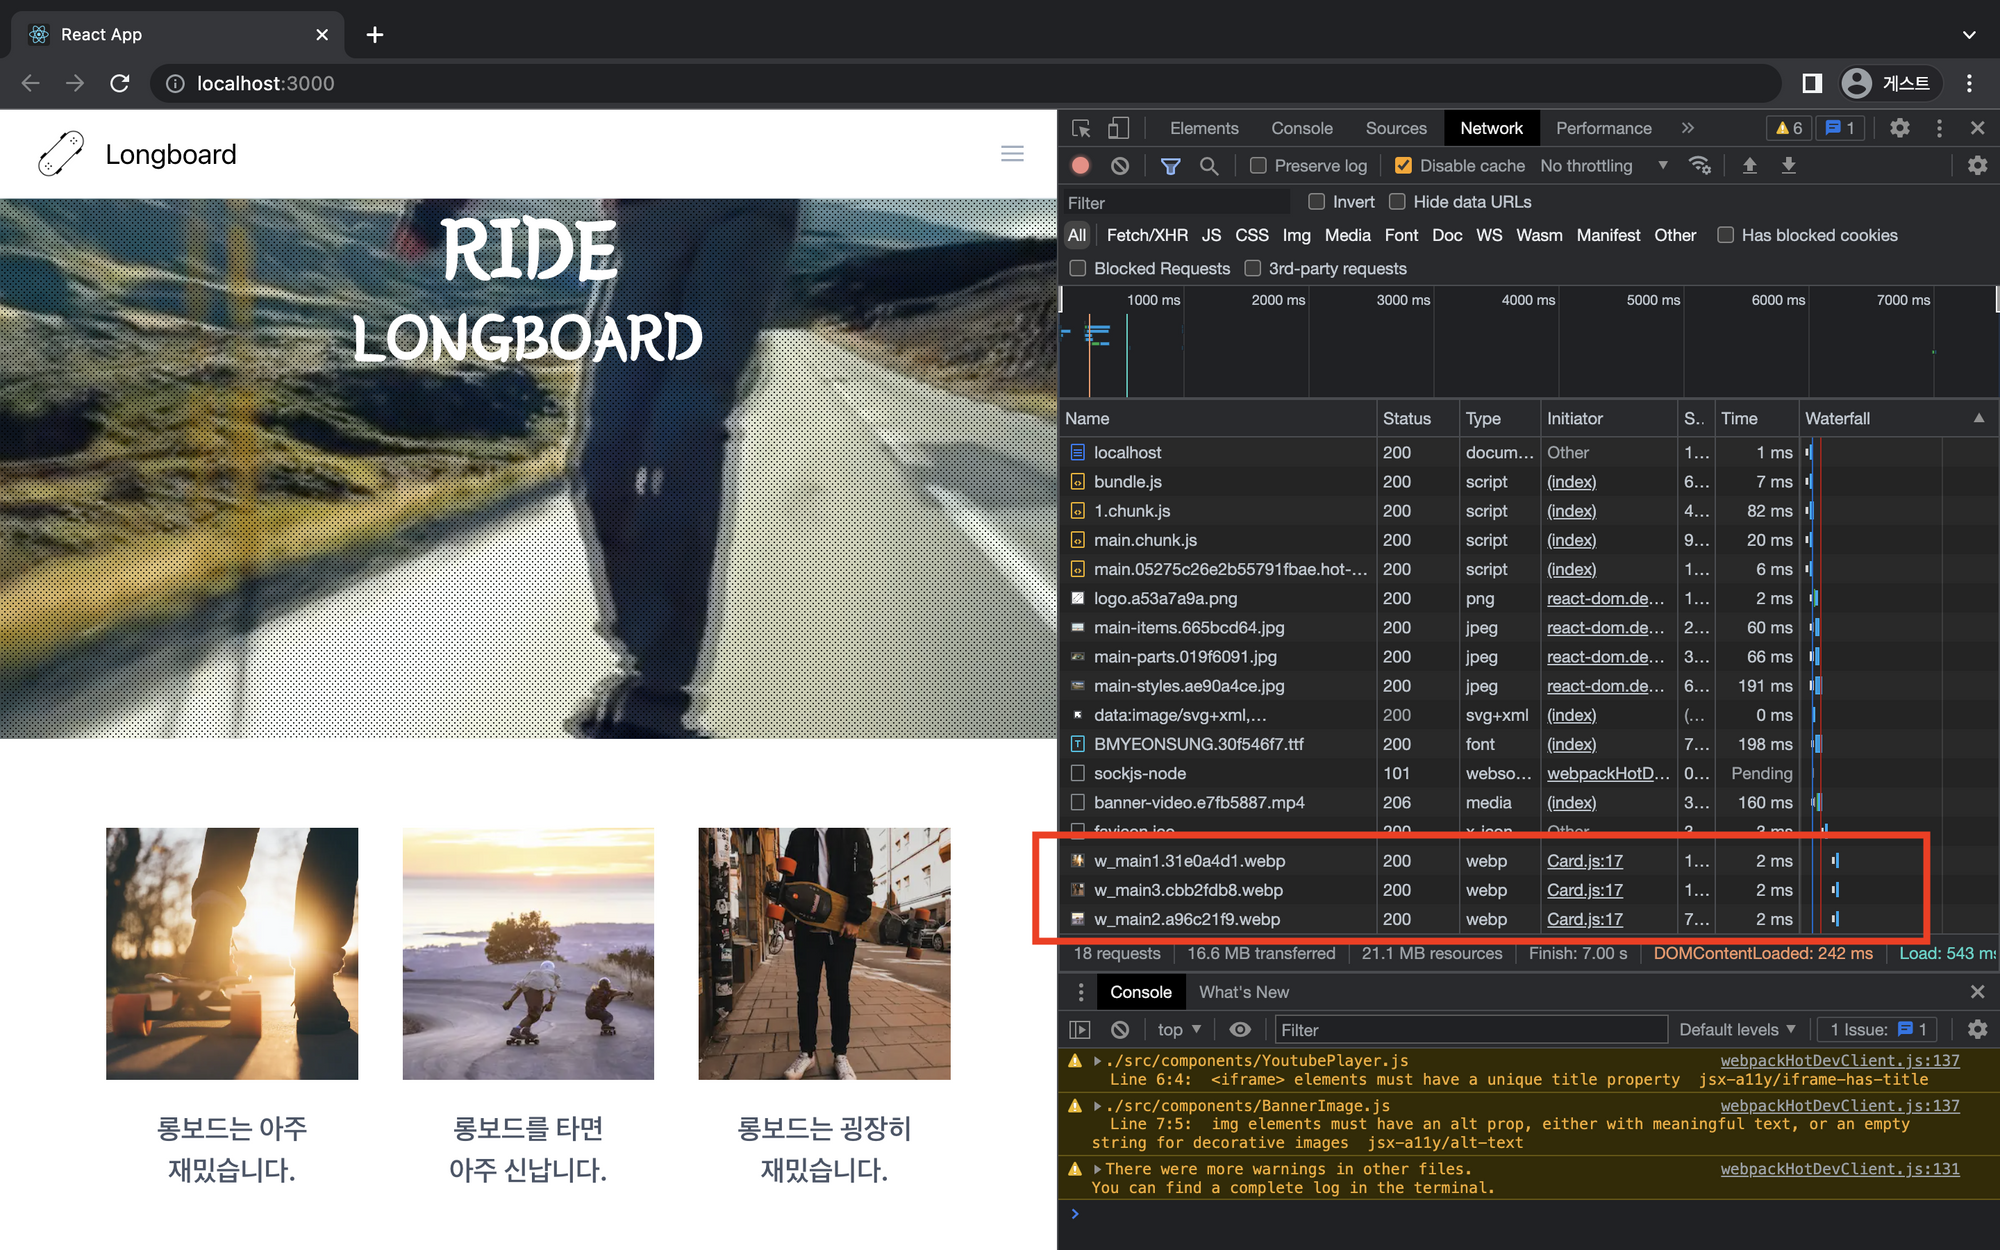Screen dimensions: 2000x1250
Task: Check the Hide data URLs option
Action: click(1397, 202)
